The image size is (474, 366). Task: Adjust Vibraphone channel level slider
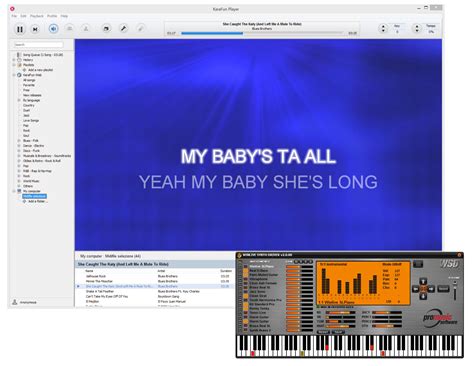299,279
